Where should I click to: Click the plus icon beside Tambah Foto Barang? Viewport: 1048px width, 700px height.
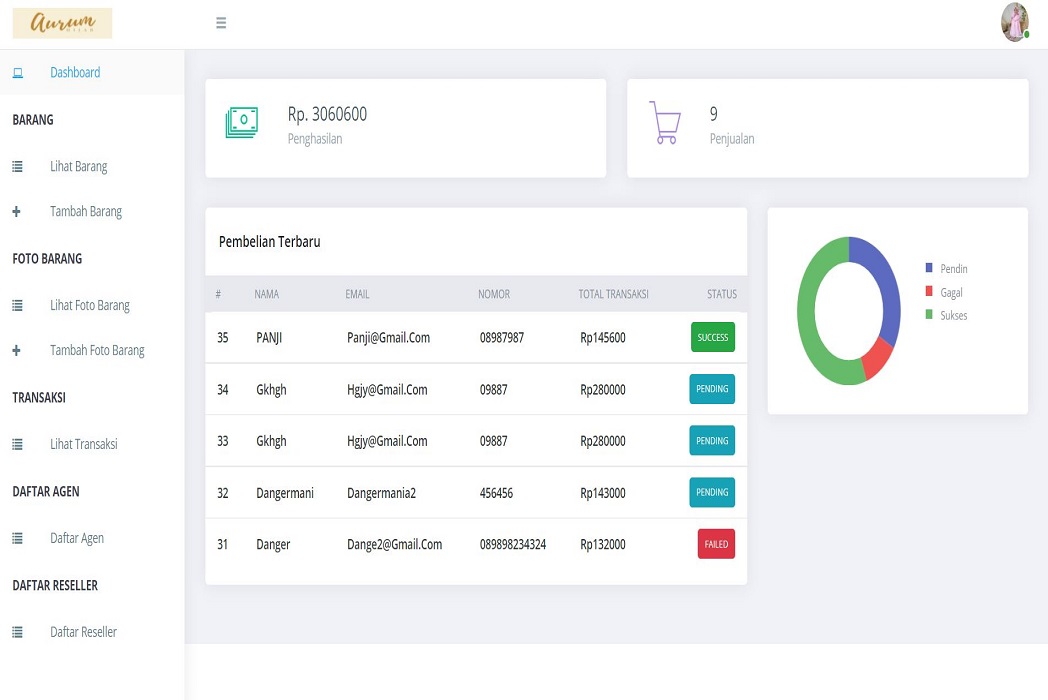click(x=16, y=351)
